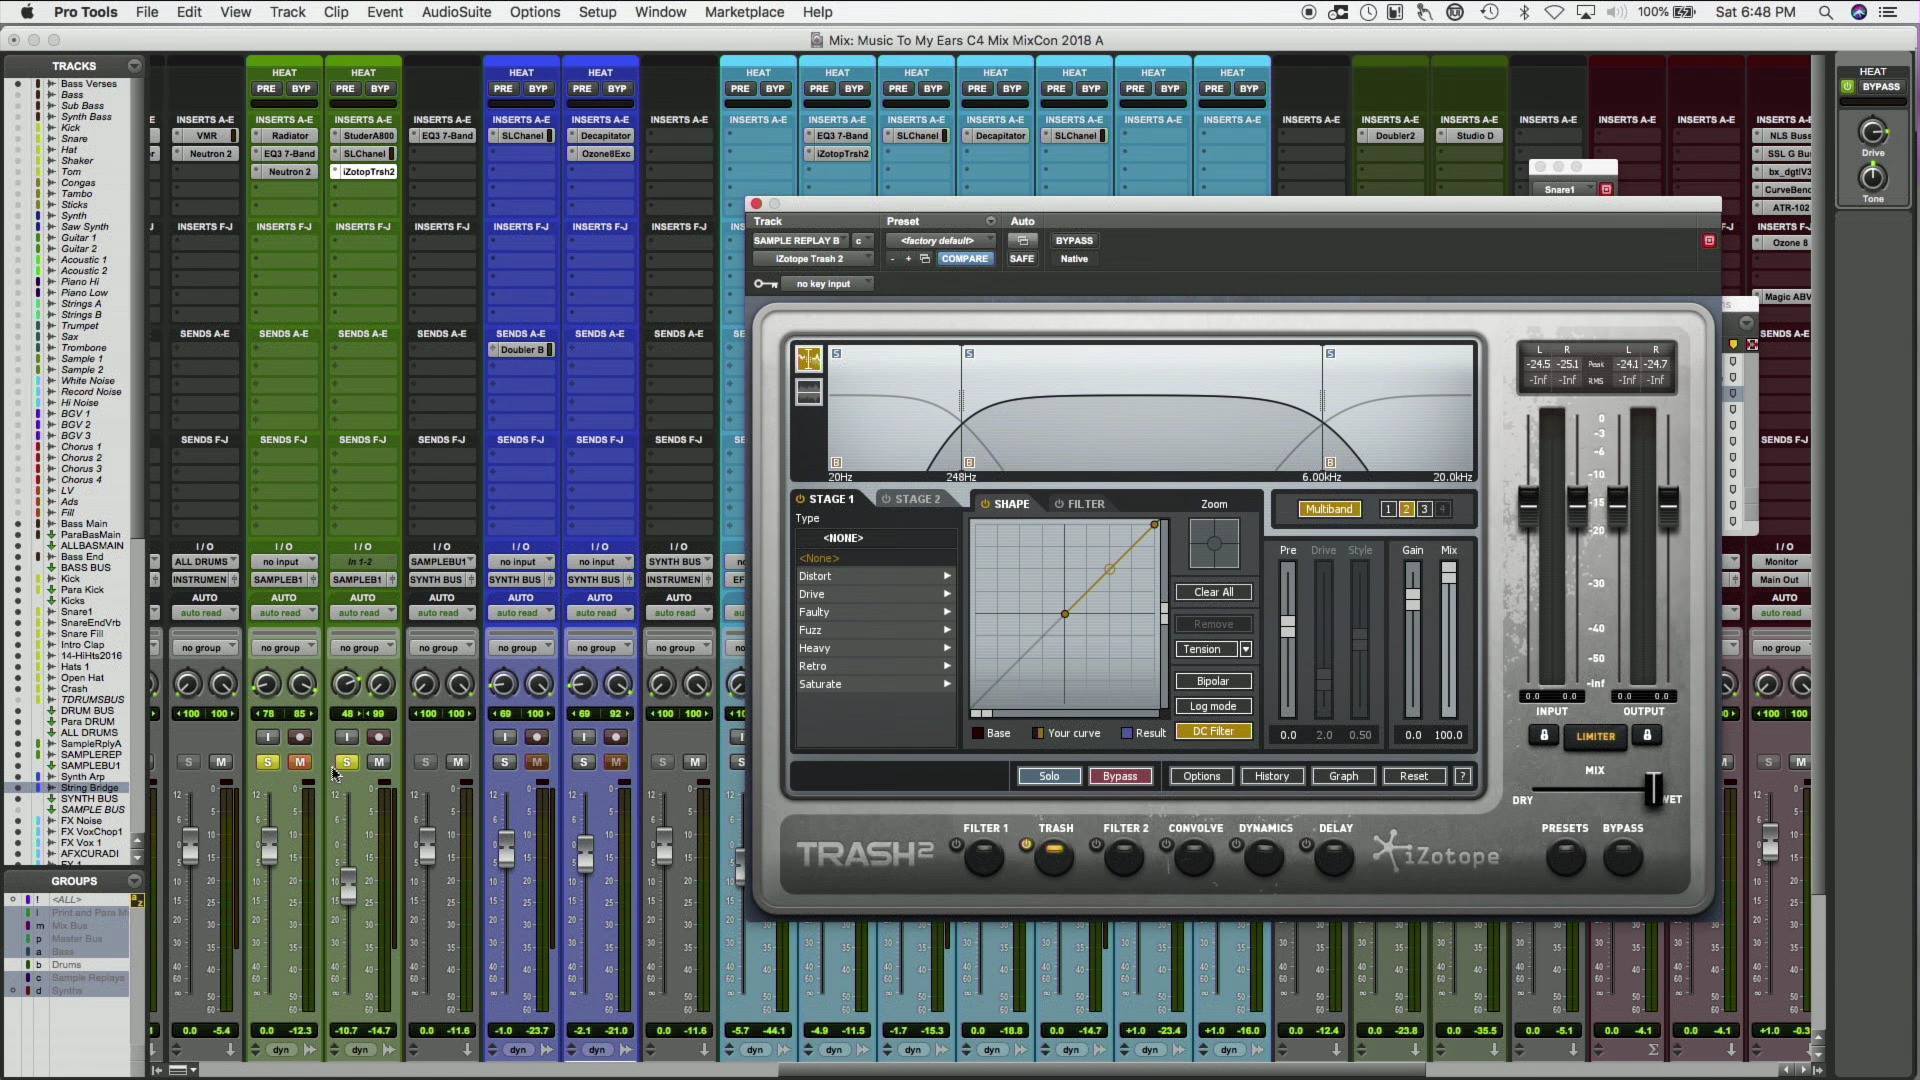Select Bass Verses in the Tracks list

click(88, 84)
